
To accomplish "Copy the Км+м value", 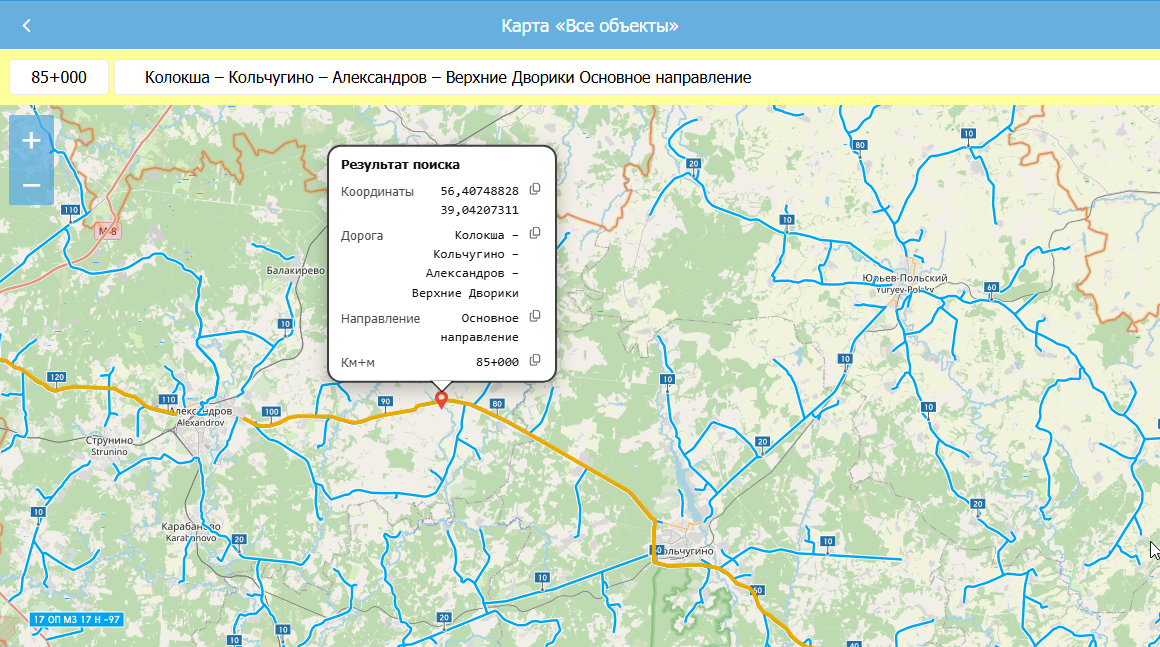I will pyautogui.click(x=535, y=360).
